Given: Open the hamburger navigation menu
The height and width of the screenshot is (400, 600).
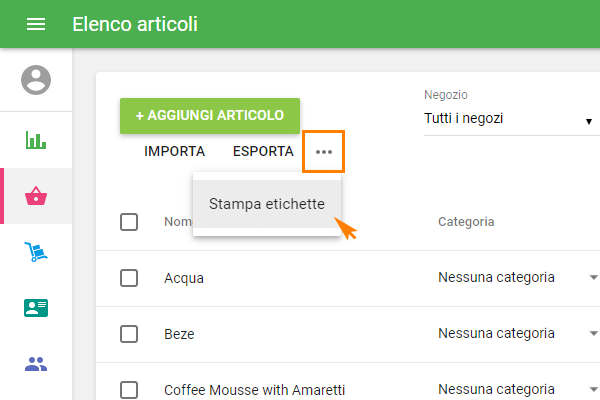Looking at the screenshot, I should click(x=36, y=24).
